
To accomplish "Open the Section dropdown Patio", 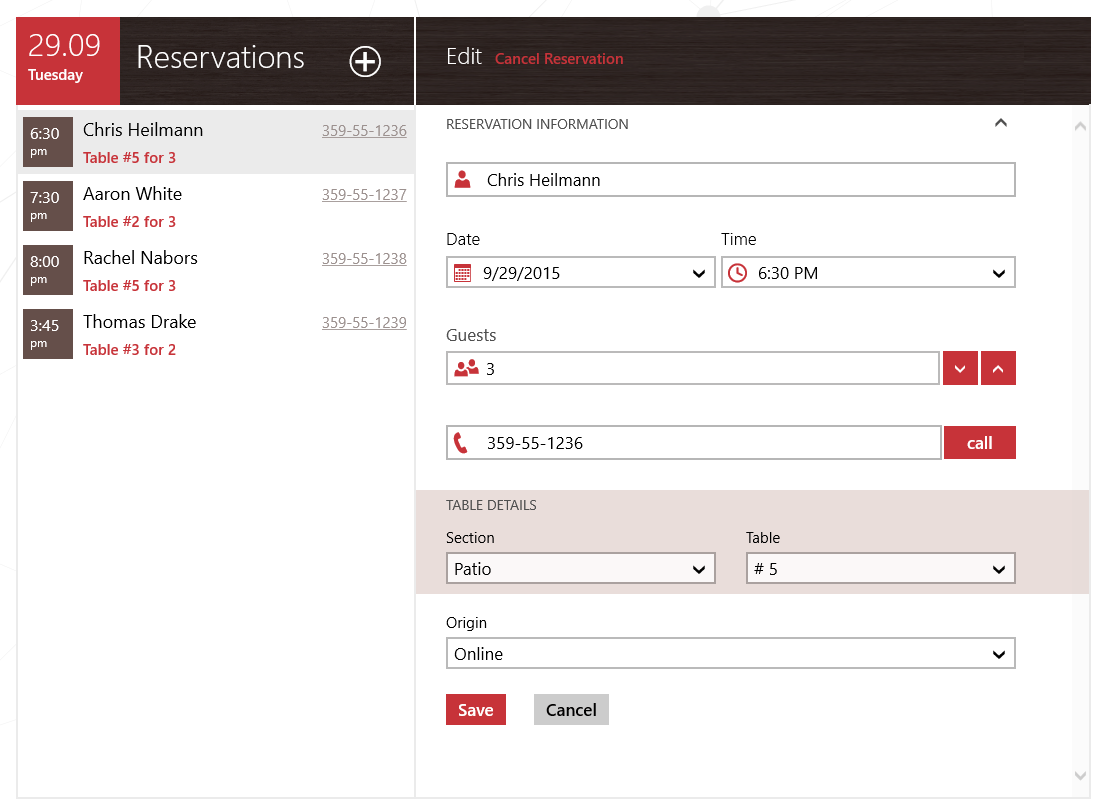I will coord(581,568).
